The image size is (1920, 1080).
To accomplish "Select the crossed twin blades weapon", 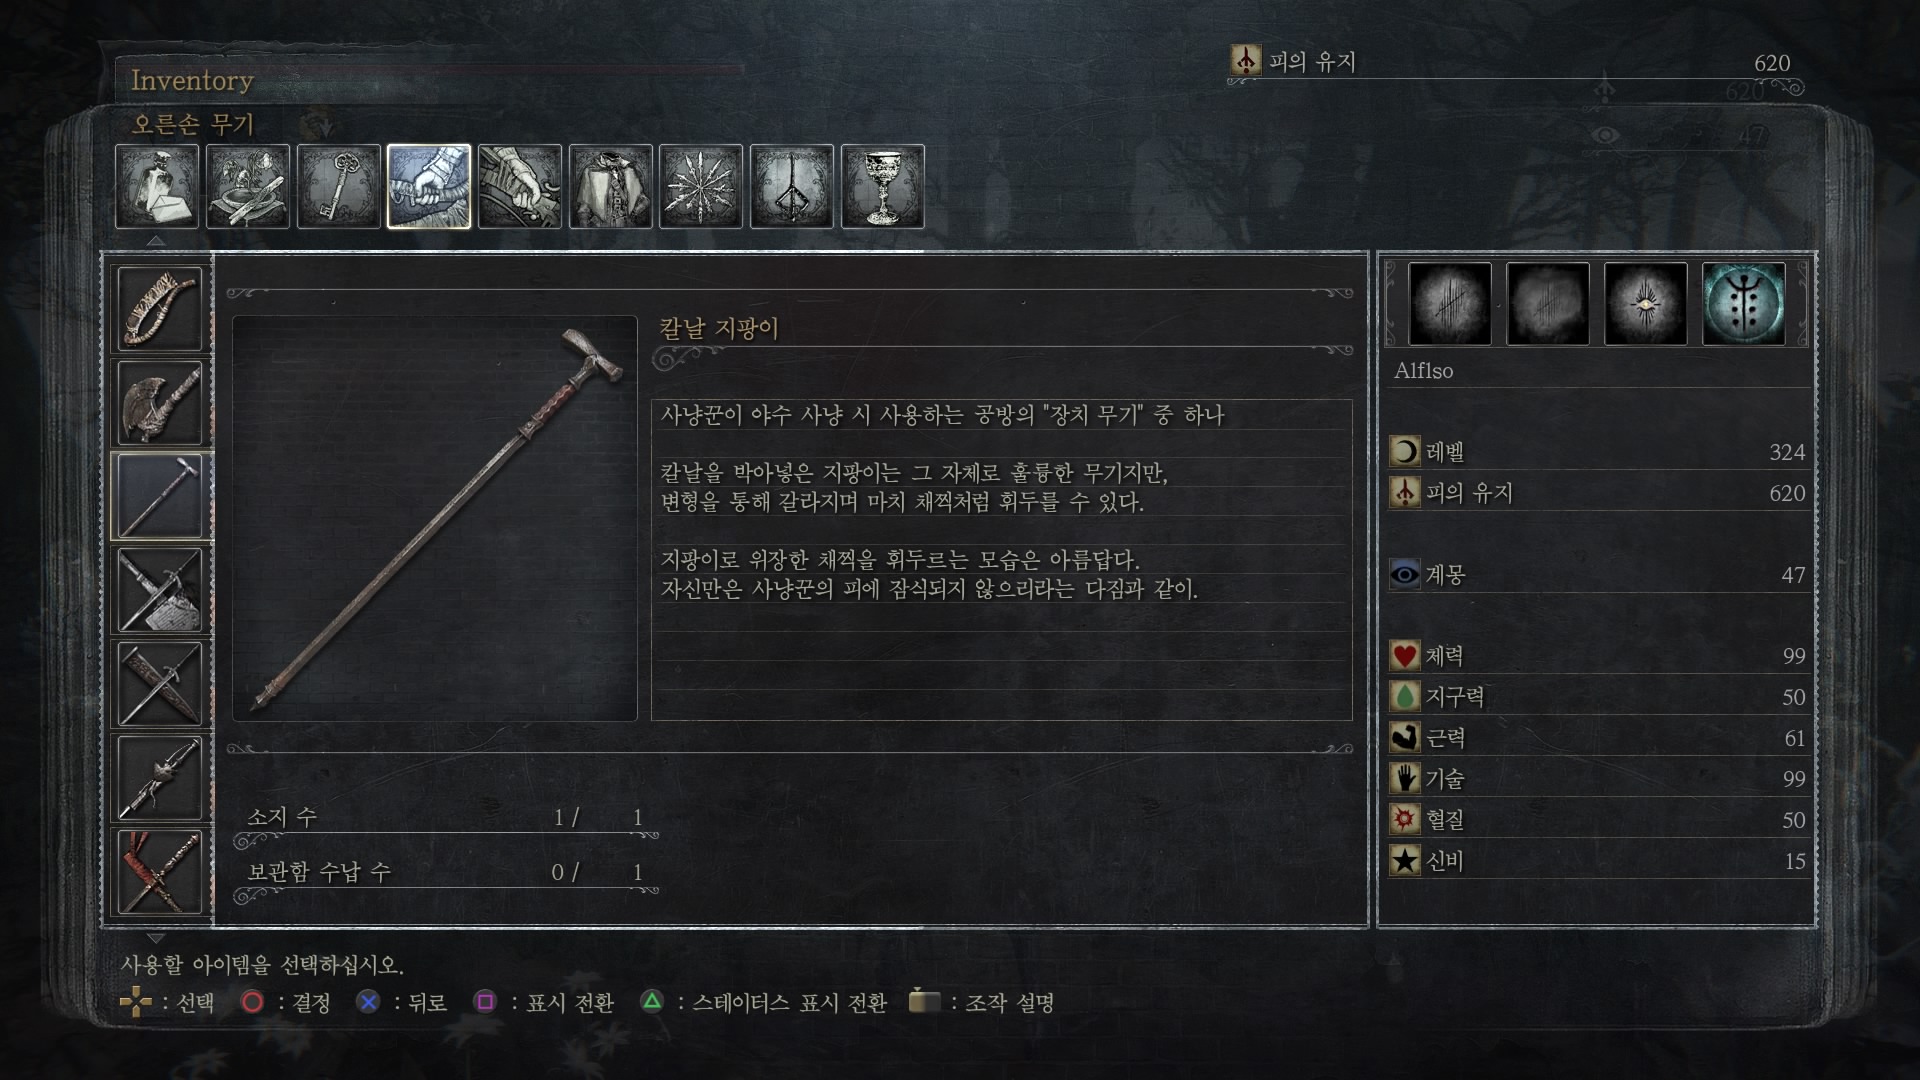I will [160, 684].
